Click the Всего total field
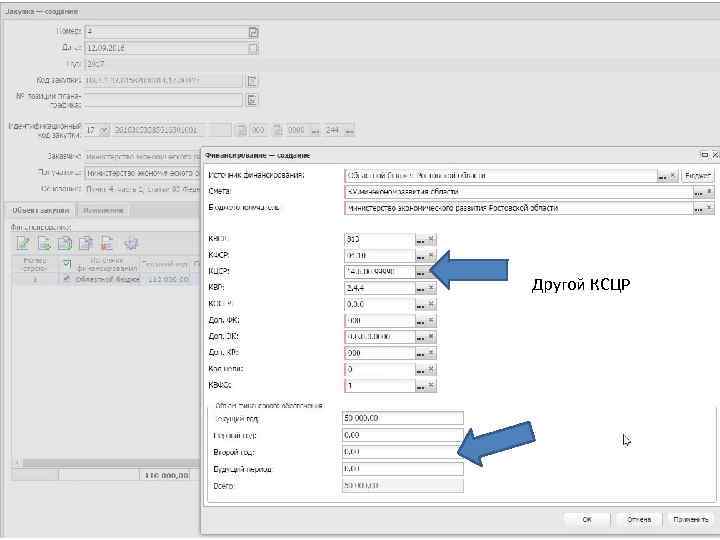The height and width of the screenshot is (540, 720). tap(403, 485)
